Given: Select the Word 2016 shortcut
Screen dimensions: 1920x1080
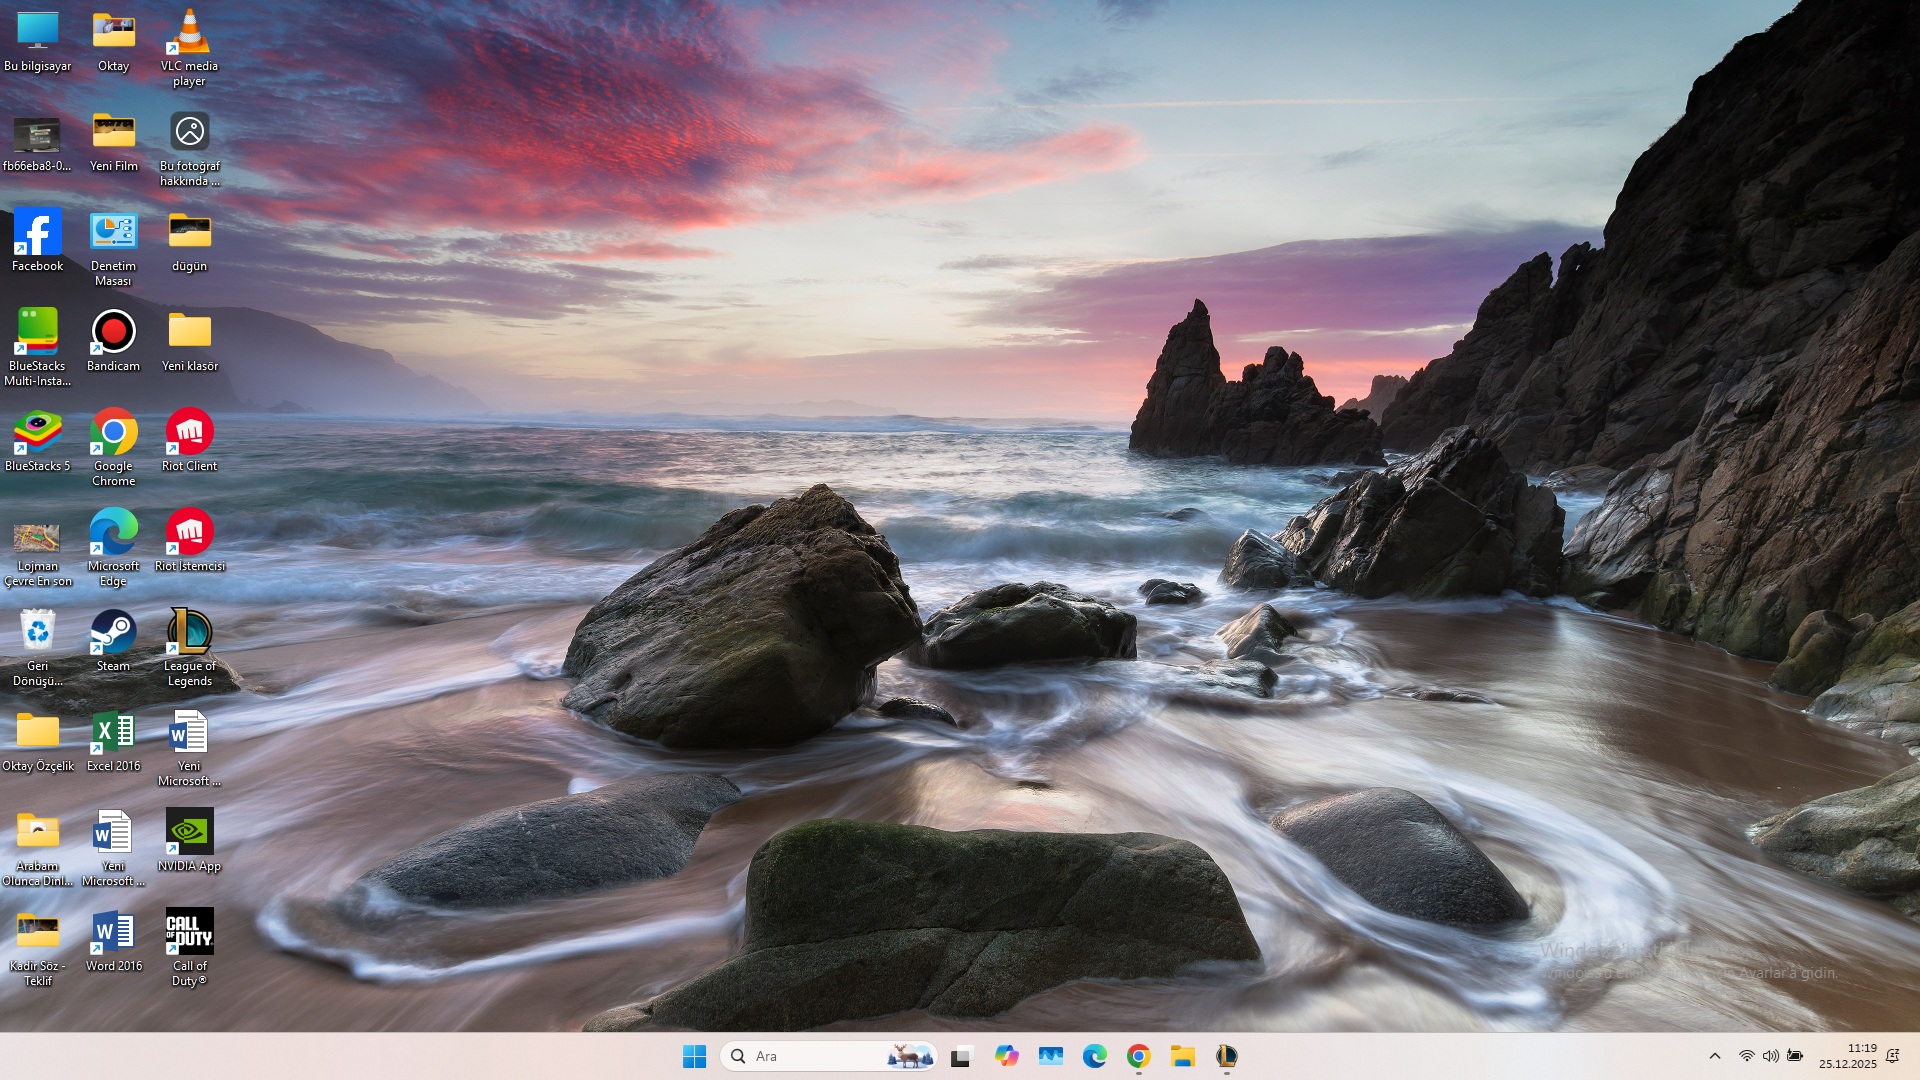Looking at the screenshot, I should (113, 942).
